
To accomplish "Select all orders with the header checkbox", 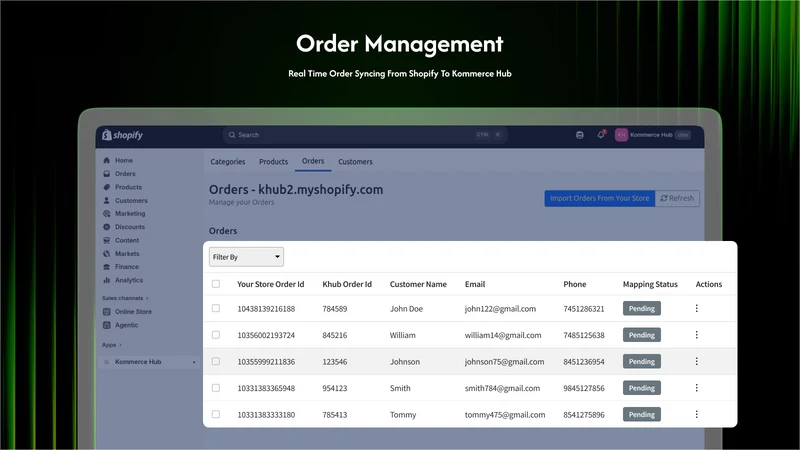I will click(x=216, y=284).
